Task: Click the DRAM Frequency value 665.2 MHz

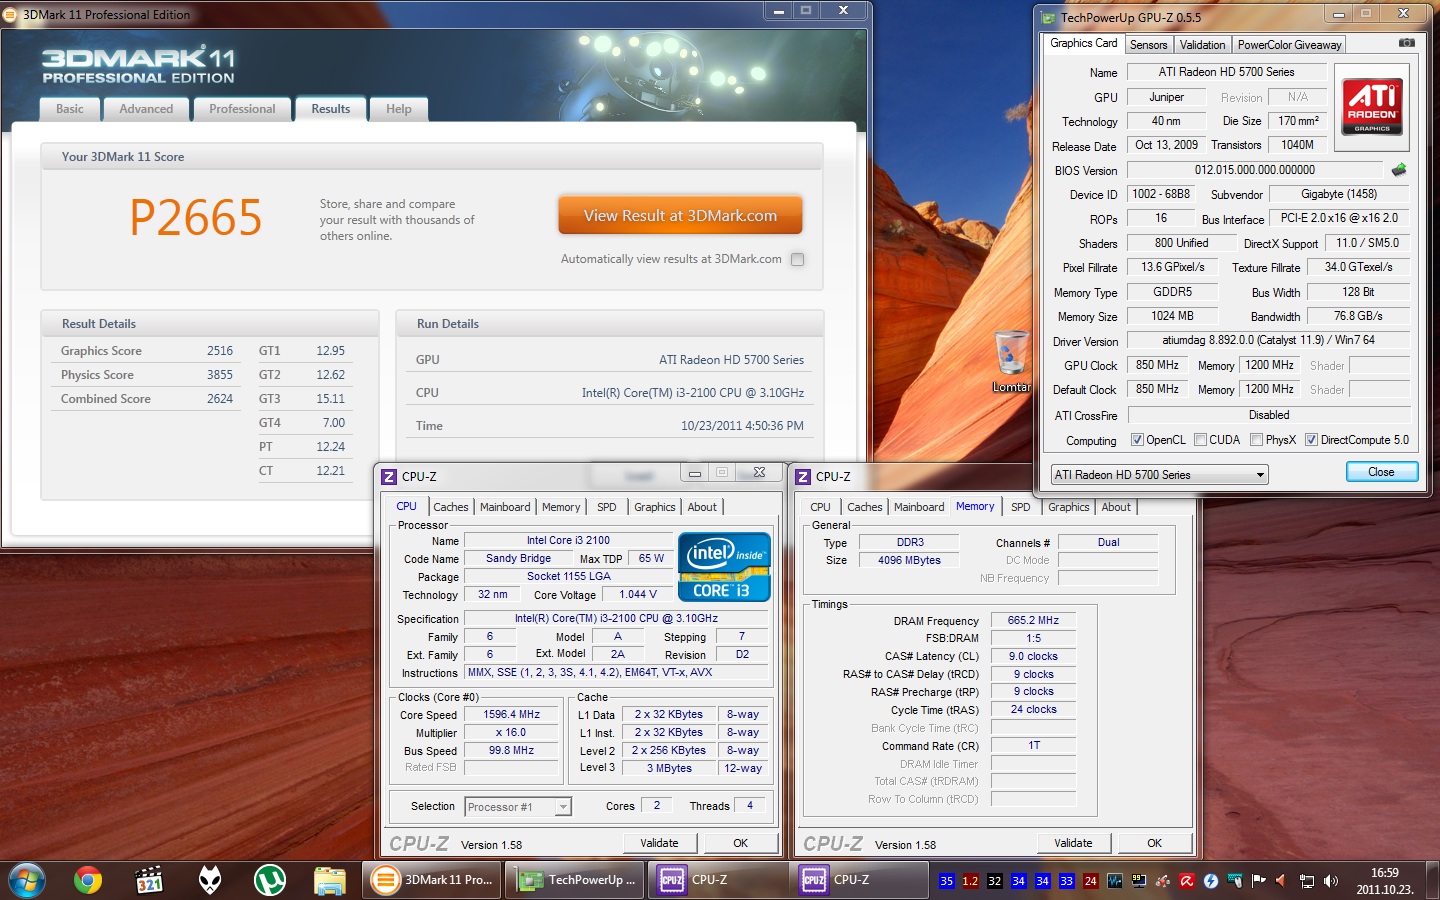Action: [1033, 620]
